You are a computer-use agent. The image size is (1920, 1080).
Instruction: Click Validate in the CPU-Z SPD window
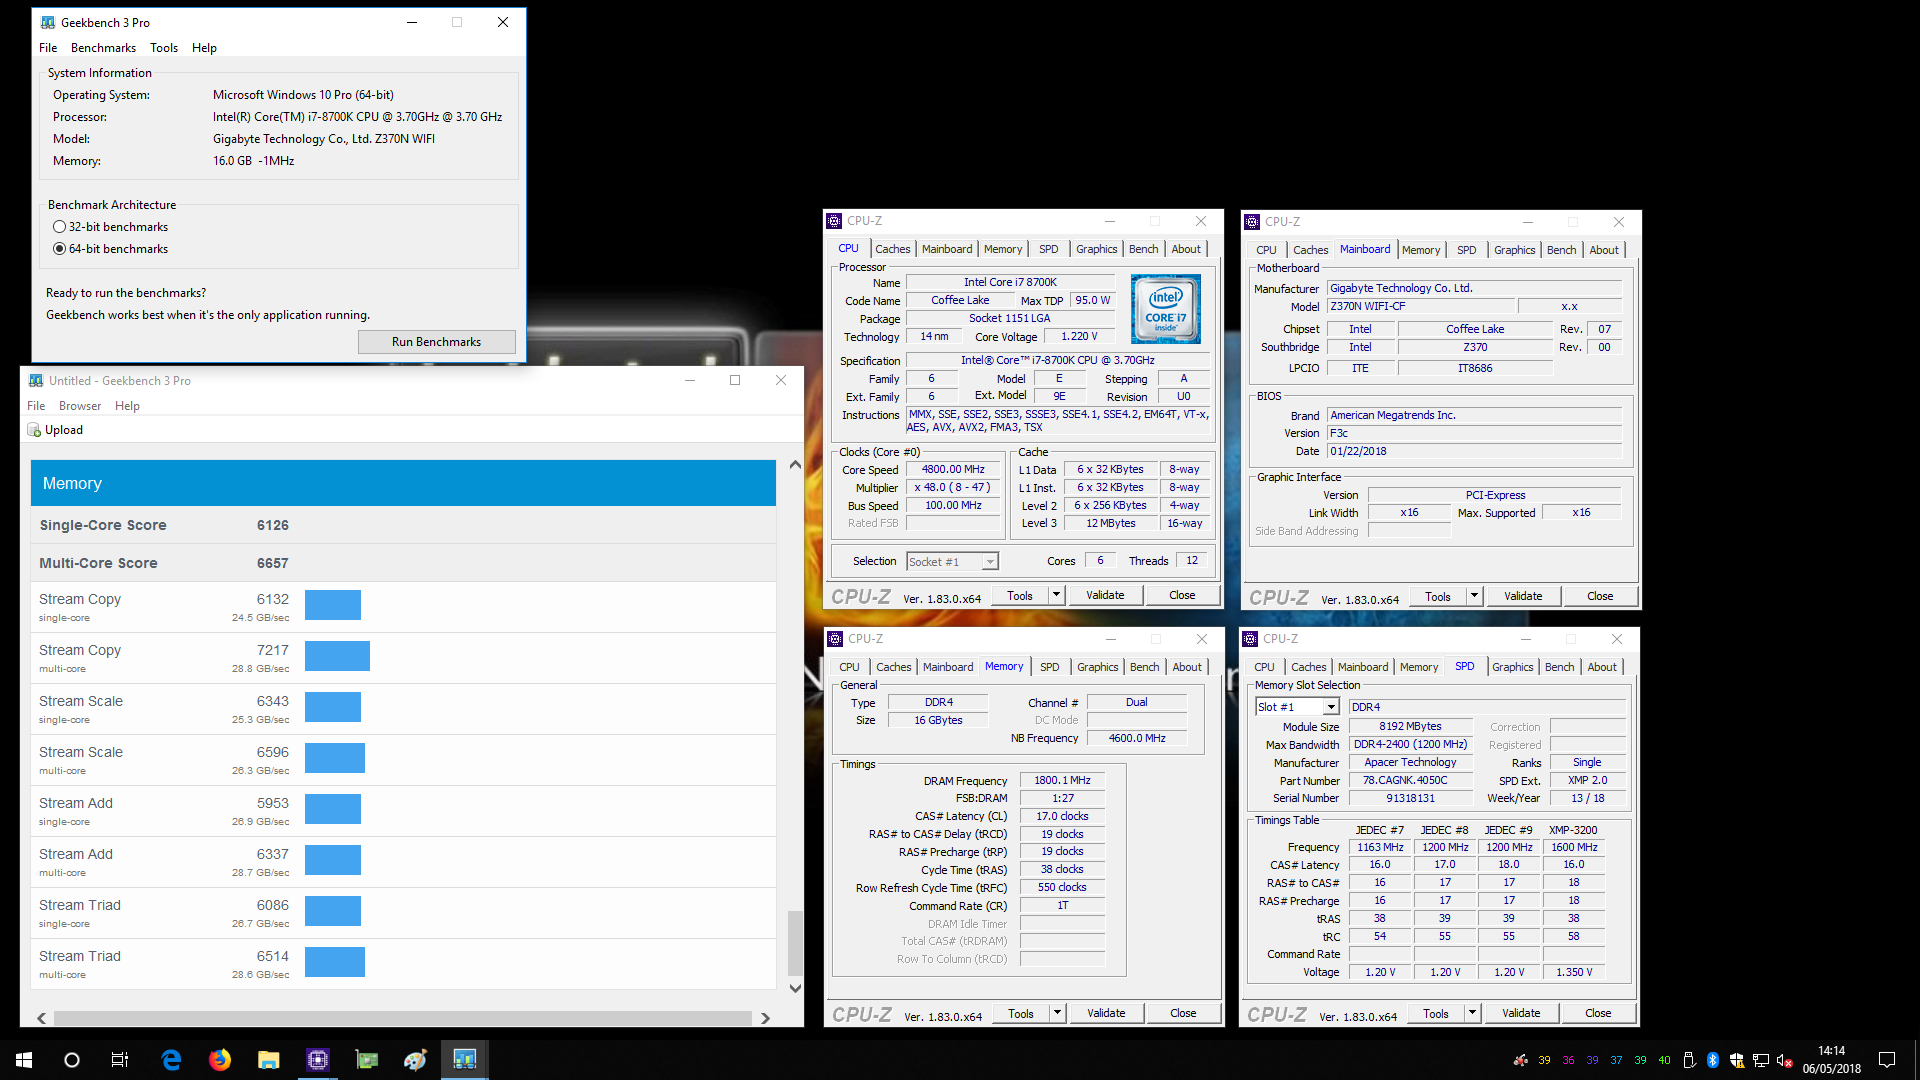click(x=1521, y=1013)
